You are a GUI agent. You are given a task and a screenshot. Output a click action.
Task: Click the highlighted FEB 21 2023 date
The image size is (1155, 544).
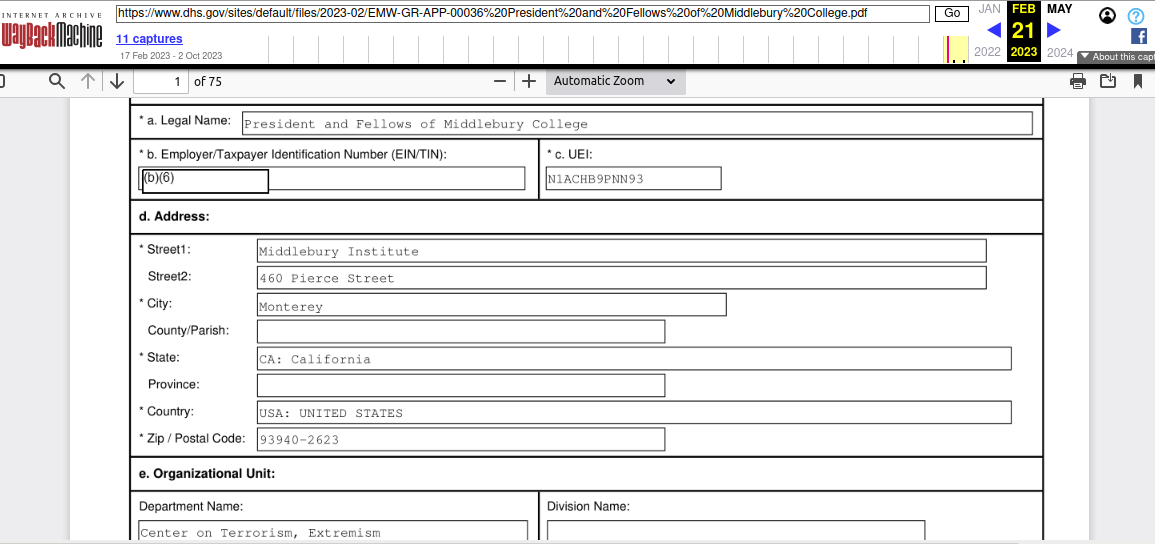[1024, 31]
